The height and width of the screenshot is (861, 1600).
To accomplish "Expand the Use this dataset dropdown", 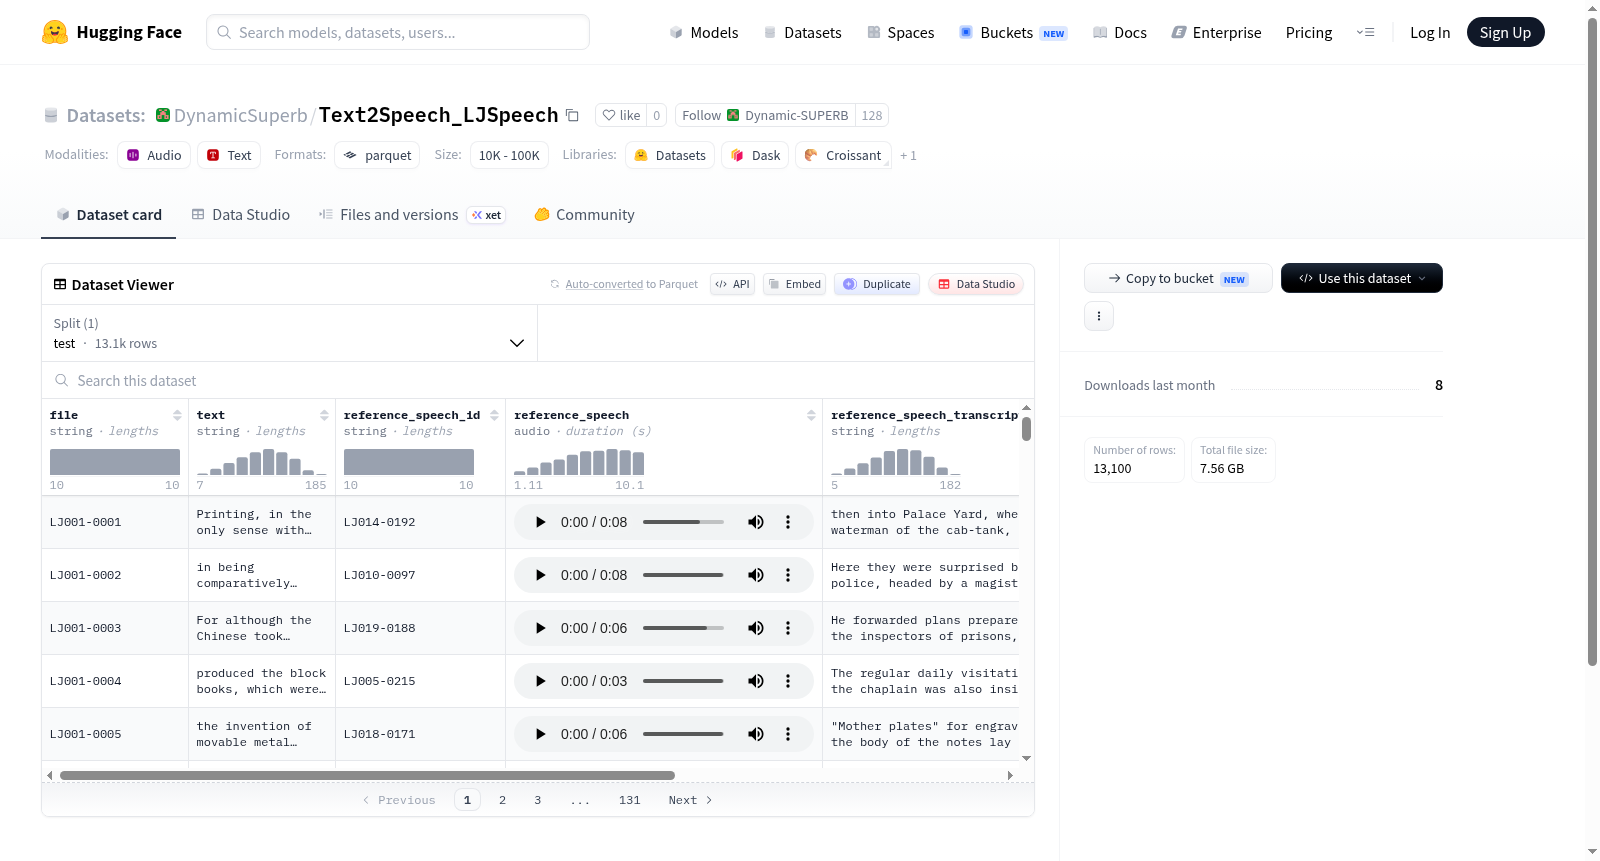I will [1362, 278].
